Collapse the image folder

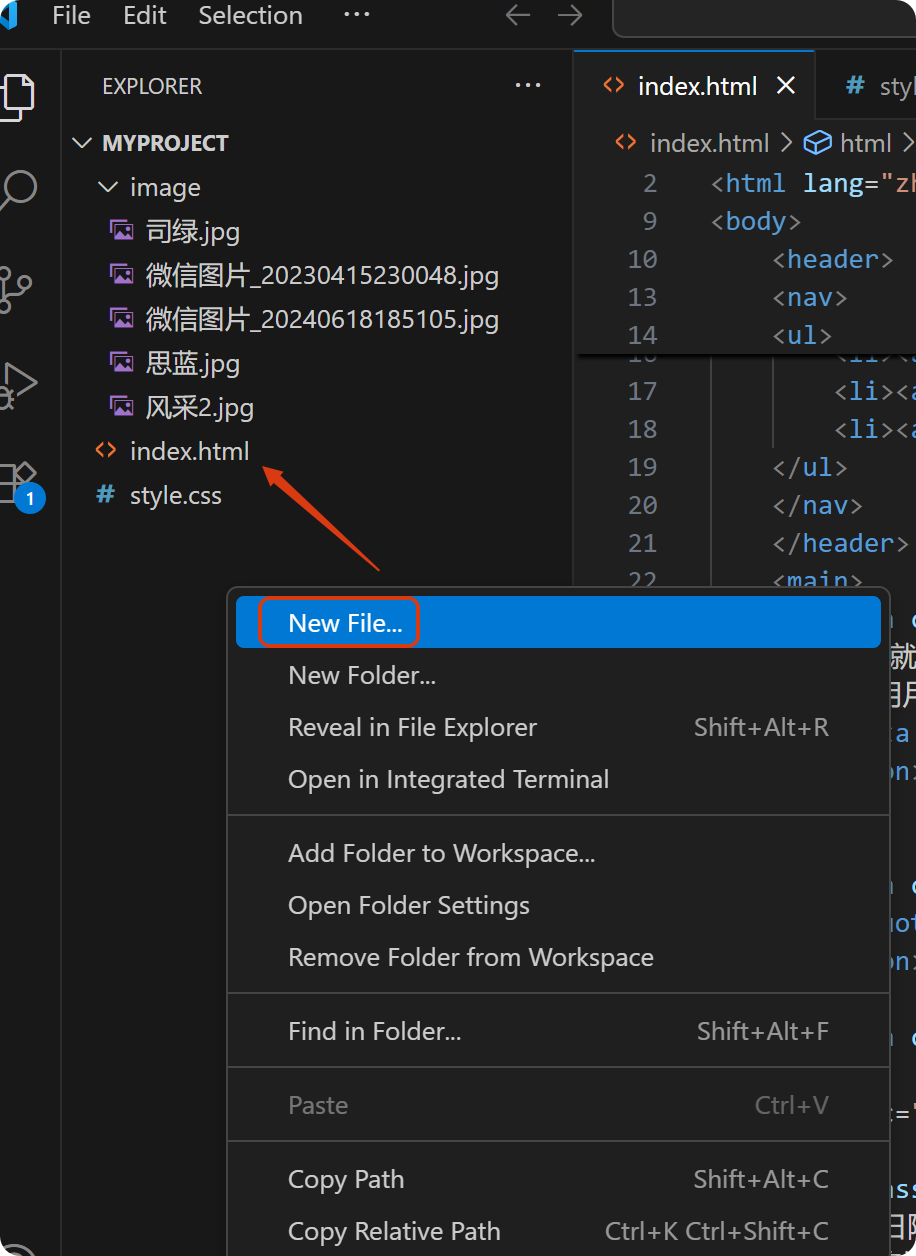point(107,187)
